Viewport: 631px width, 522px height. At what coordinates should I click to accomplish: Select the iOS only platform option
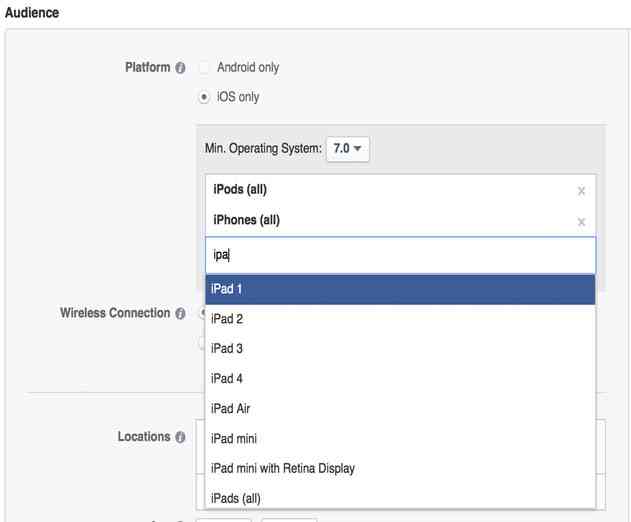pyautogui.click(x=205, y=98)
